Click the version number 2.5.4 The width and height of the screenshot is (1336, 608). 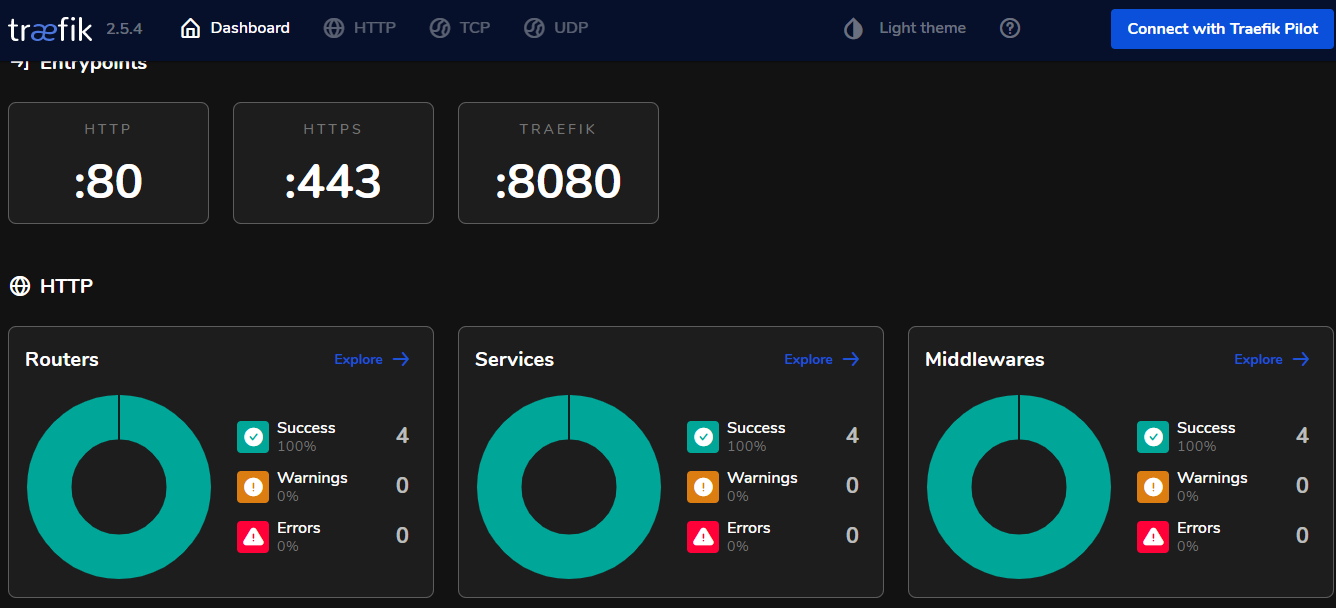pyautogui.click(x=124, y=29)
